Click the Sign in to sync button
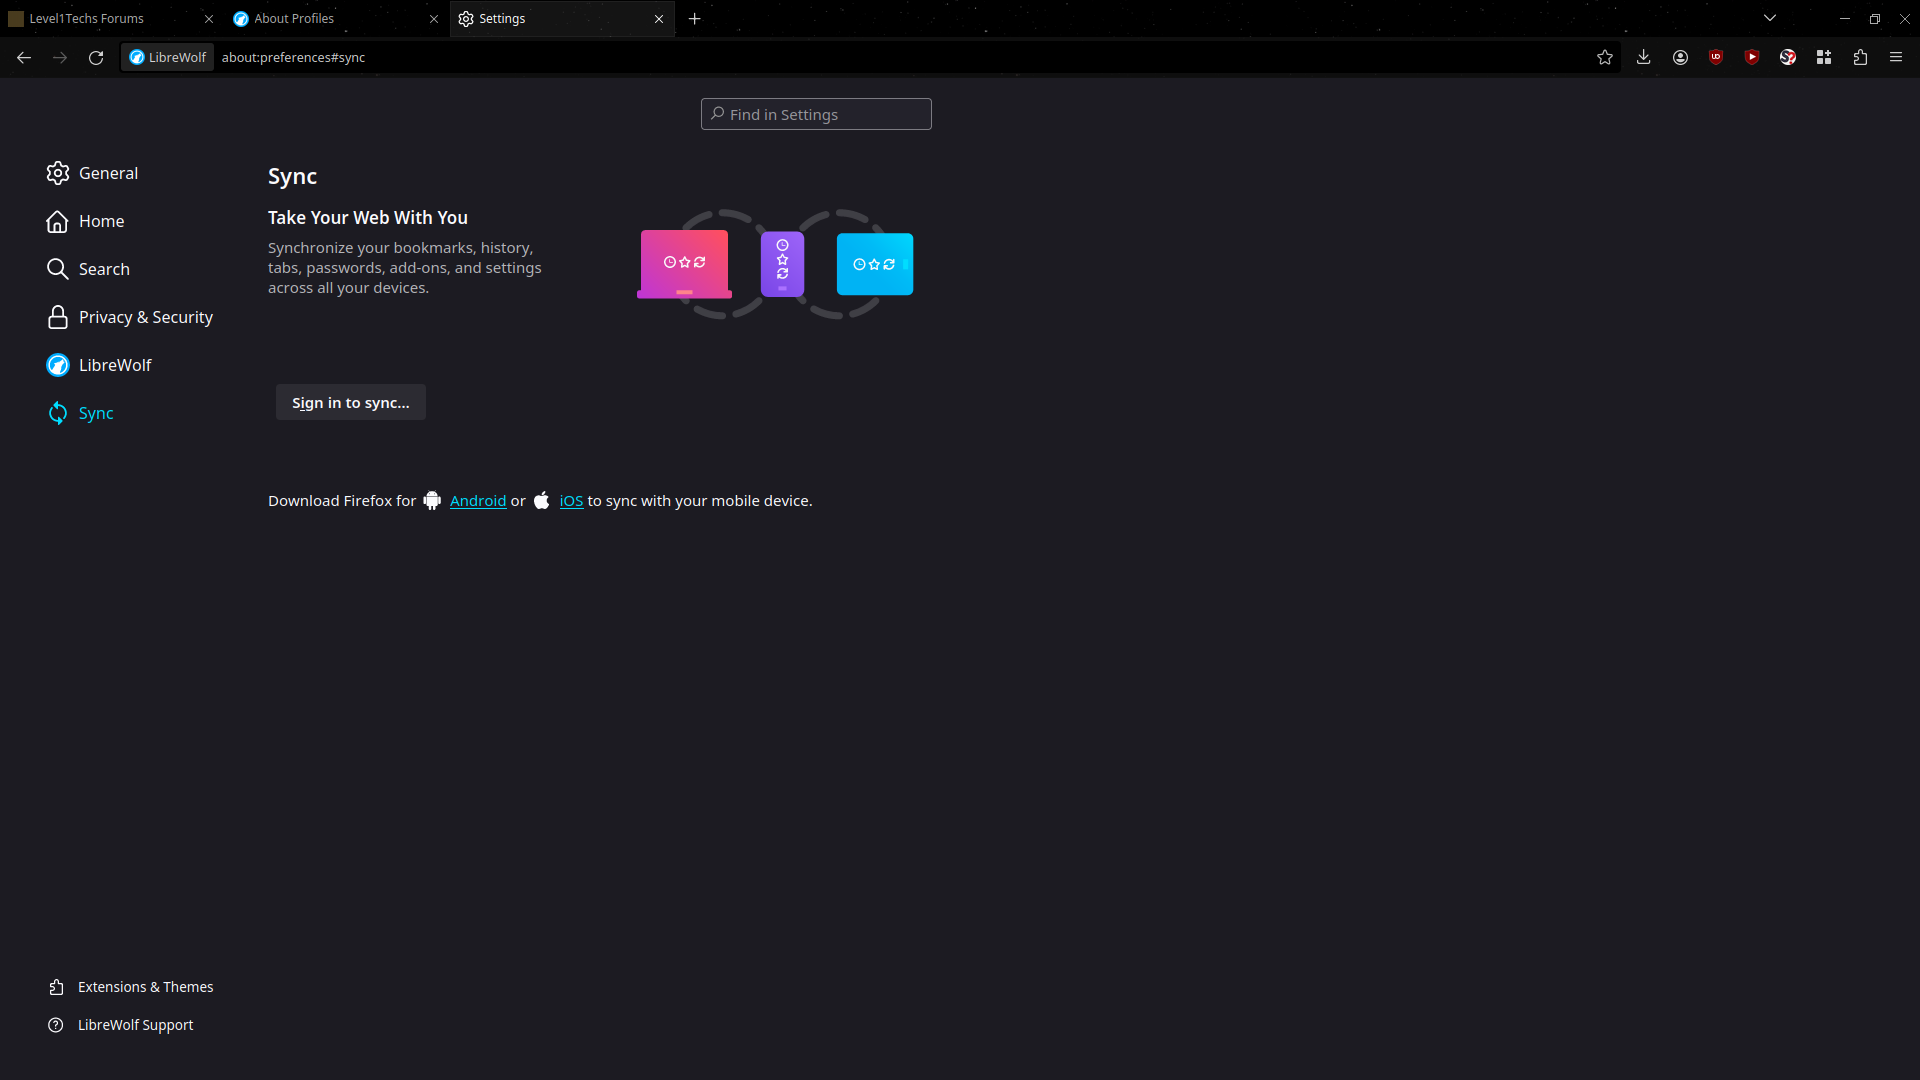The image size is (1920, 1080). click(350, 402)
